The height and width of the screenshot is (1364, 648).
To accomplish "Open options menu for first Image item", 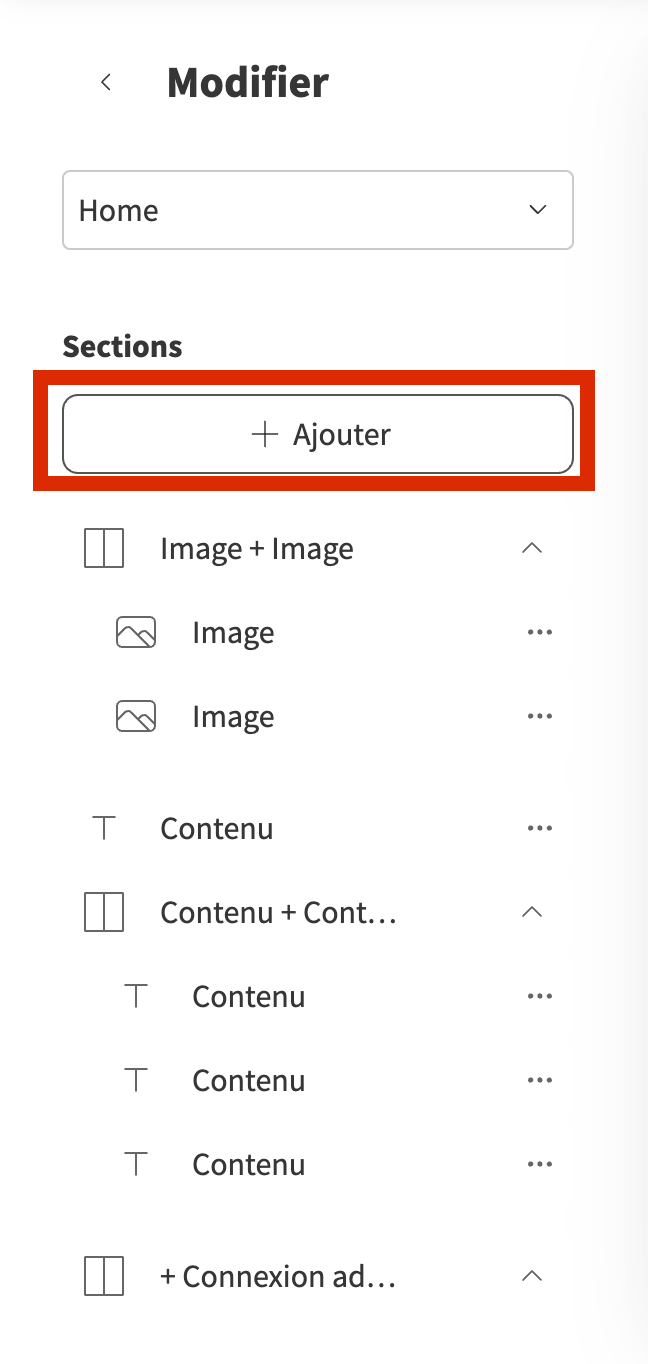I will pyautogui.click(x=539, y=633).
